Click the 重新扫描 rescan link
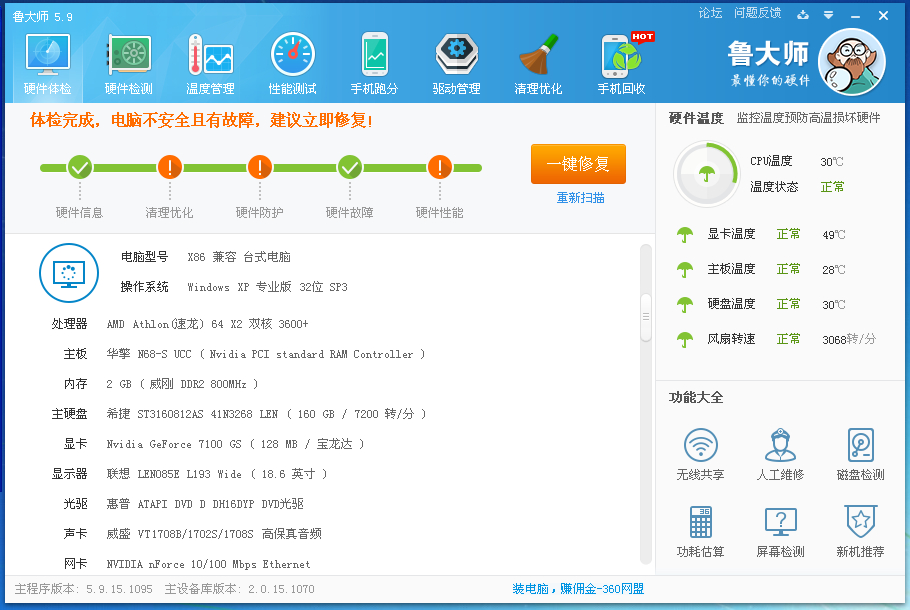910x610 pixels. pyautogui.click(x=580, y=198)
